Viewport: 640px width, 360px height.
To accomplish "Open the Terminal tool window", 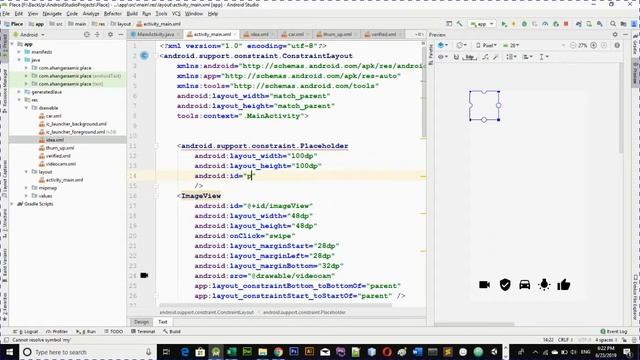I will pos(143,331).
